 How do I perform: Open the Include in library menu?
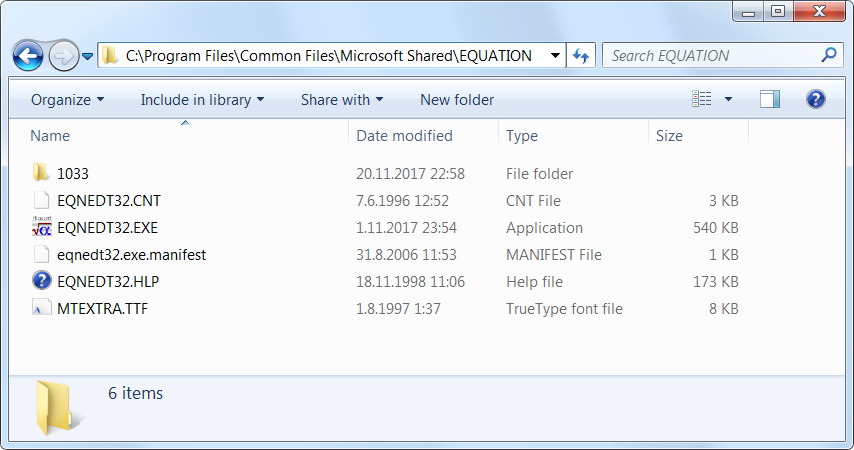pyautogui.click(x=202, y=100)
